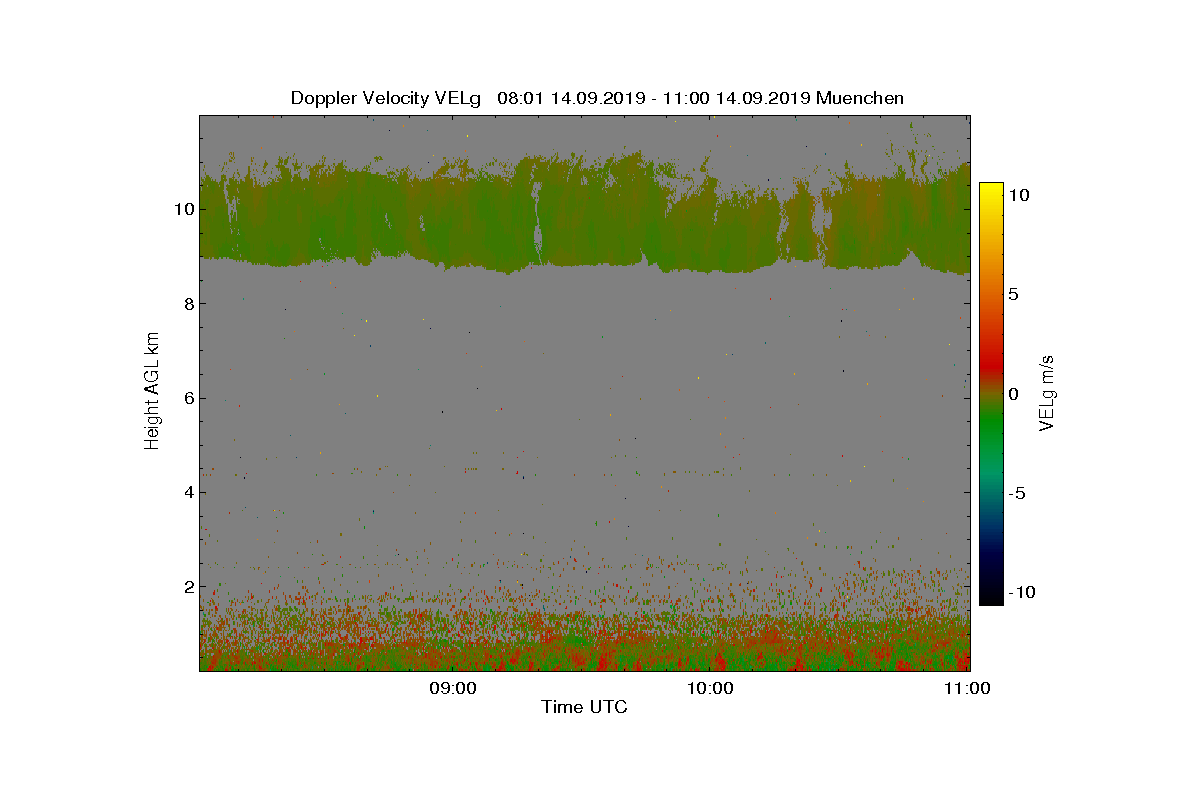Click the '10:00' time tick label
Image resolution: width=1200 pixels, height=800 pixels.
[711, 688]
